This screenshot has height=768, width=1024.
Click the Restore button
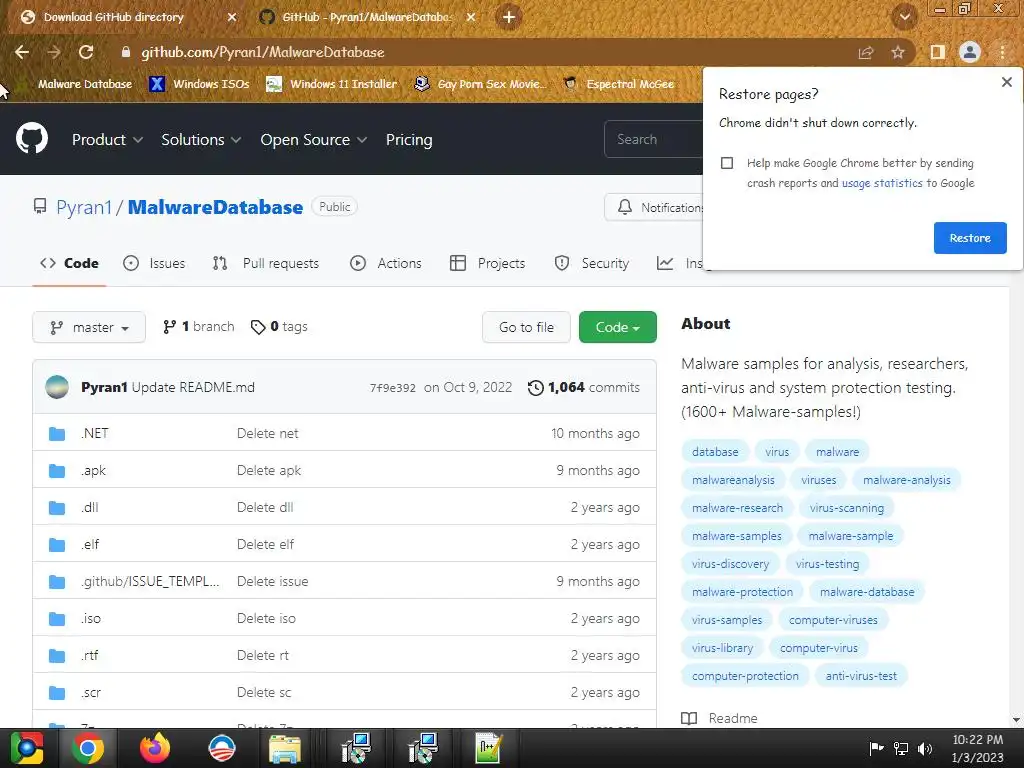[970, 238]
